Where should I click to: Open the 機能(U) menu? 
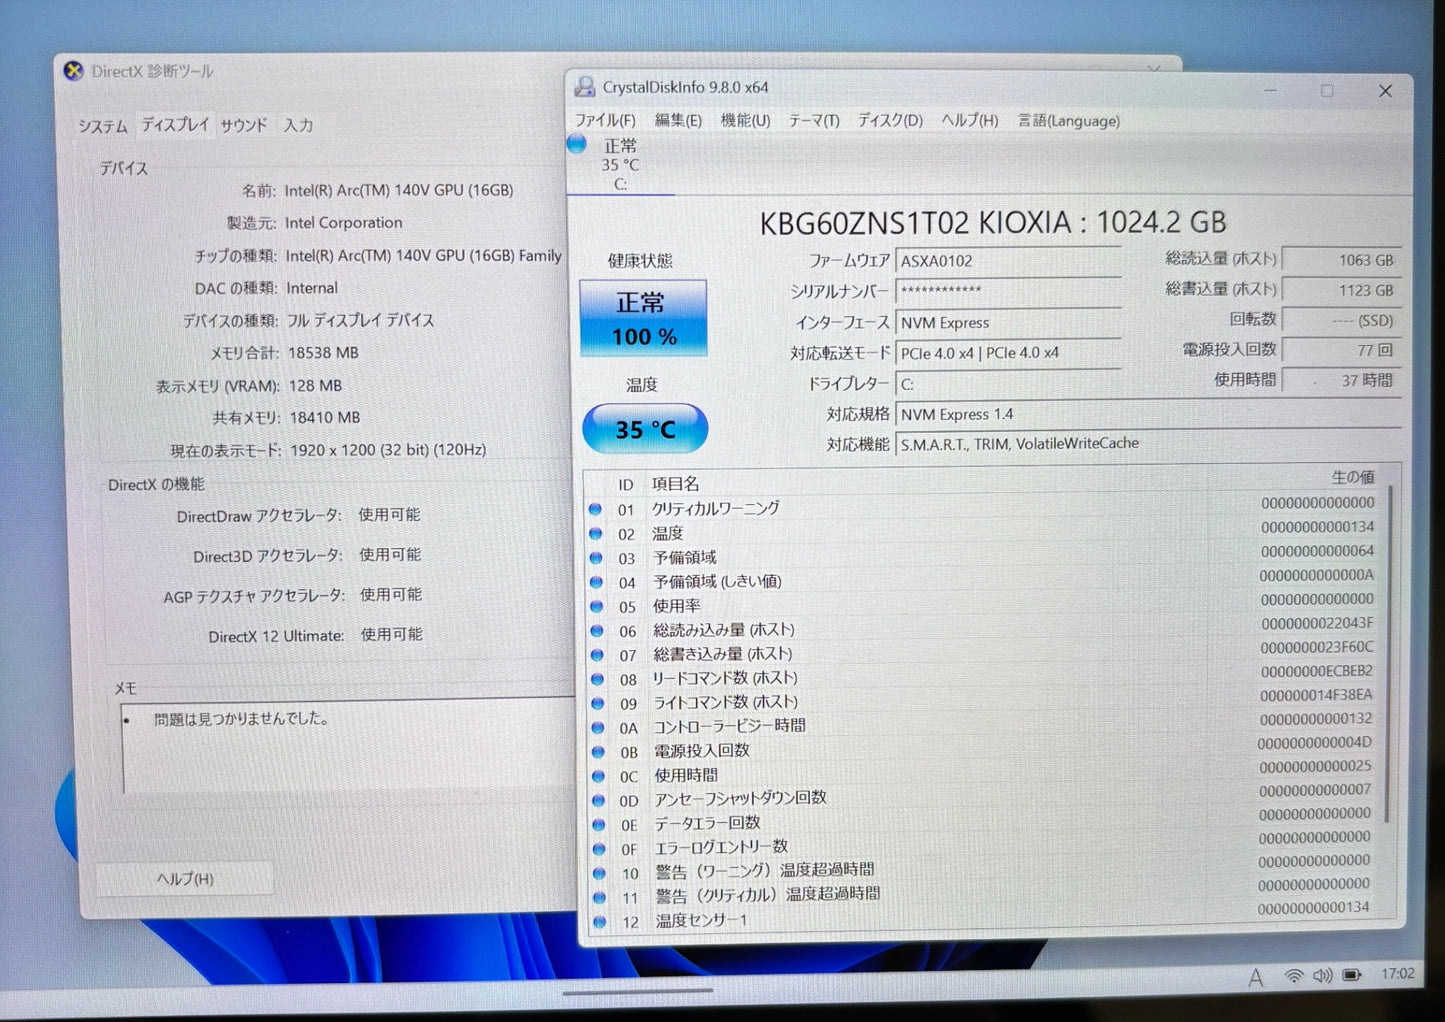tap(745, 120)
